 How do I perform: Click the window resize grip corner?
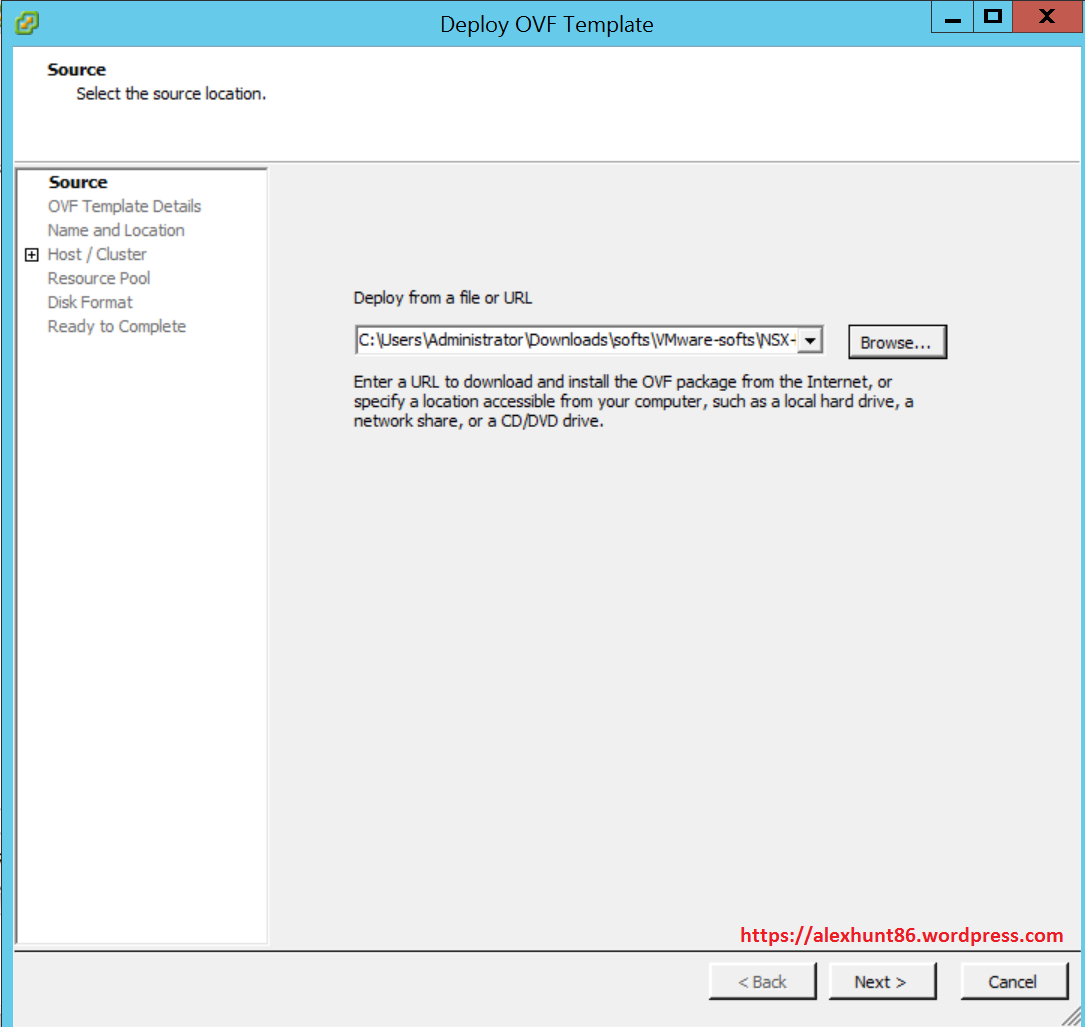1071,1016
